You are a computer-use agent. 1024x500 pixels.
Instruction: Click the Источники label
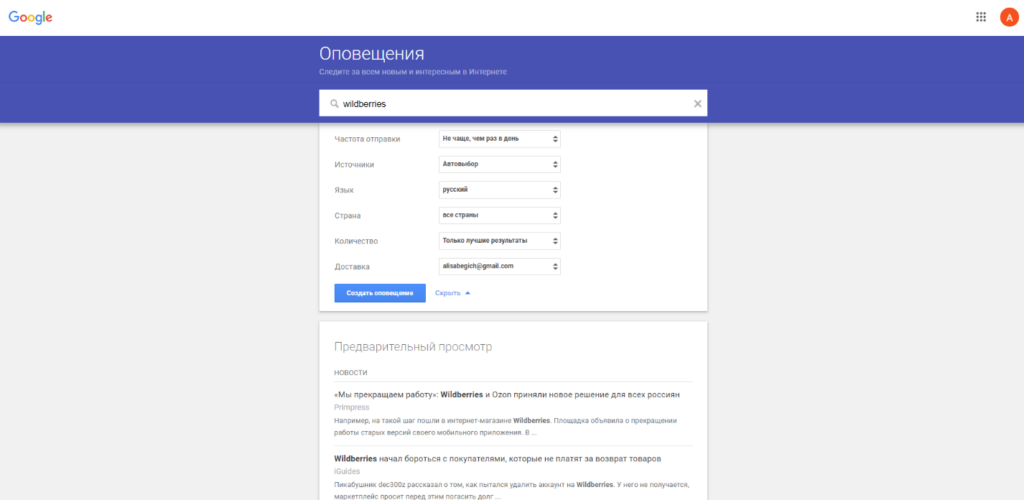click(x=354, y=164)
